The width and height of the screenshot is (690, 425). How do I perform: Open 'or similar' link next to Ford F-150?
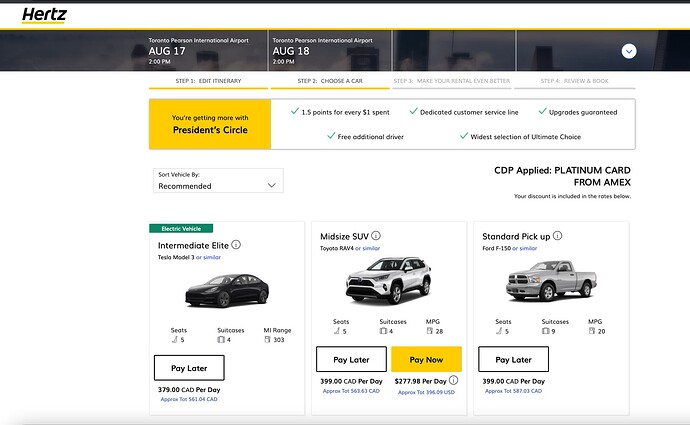(525, 249)
